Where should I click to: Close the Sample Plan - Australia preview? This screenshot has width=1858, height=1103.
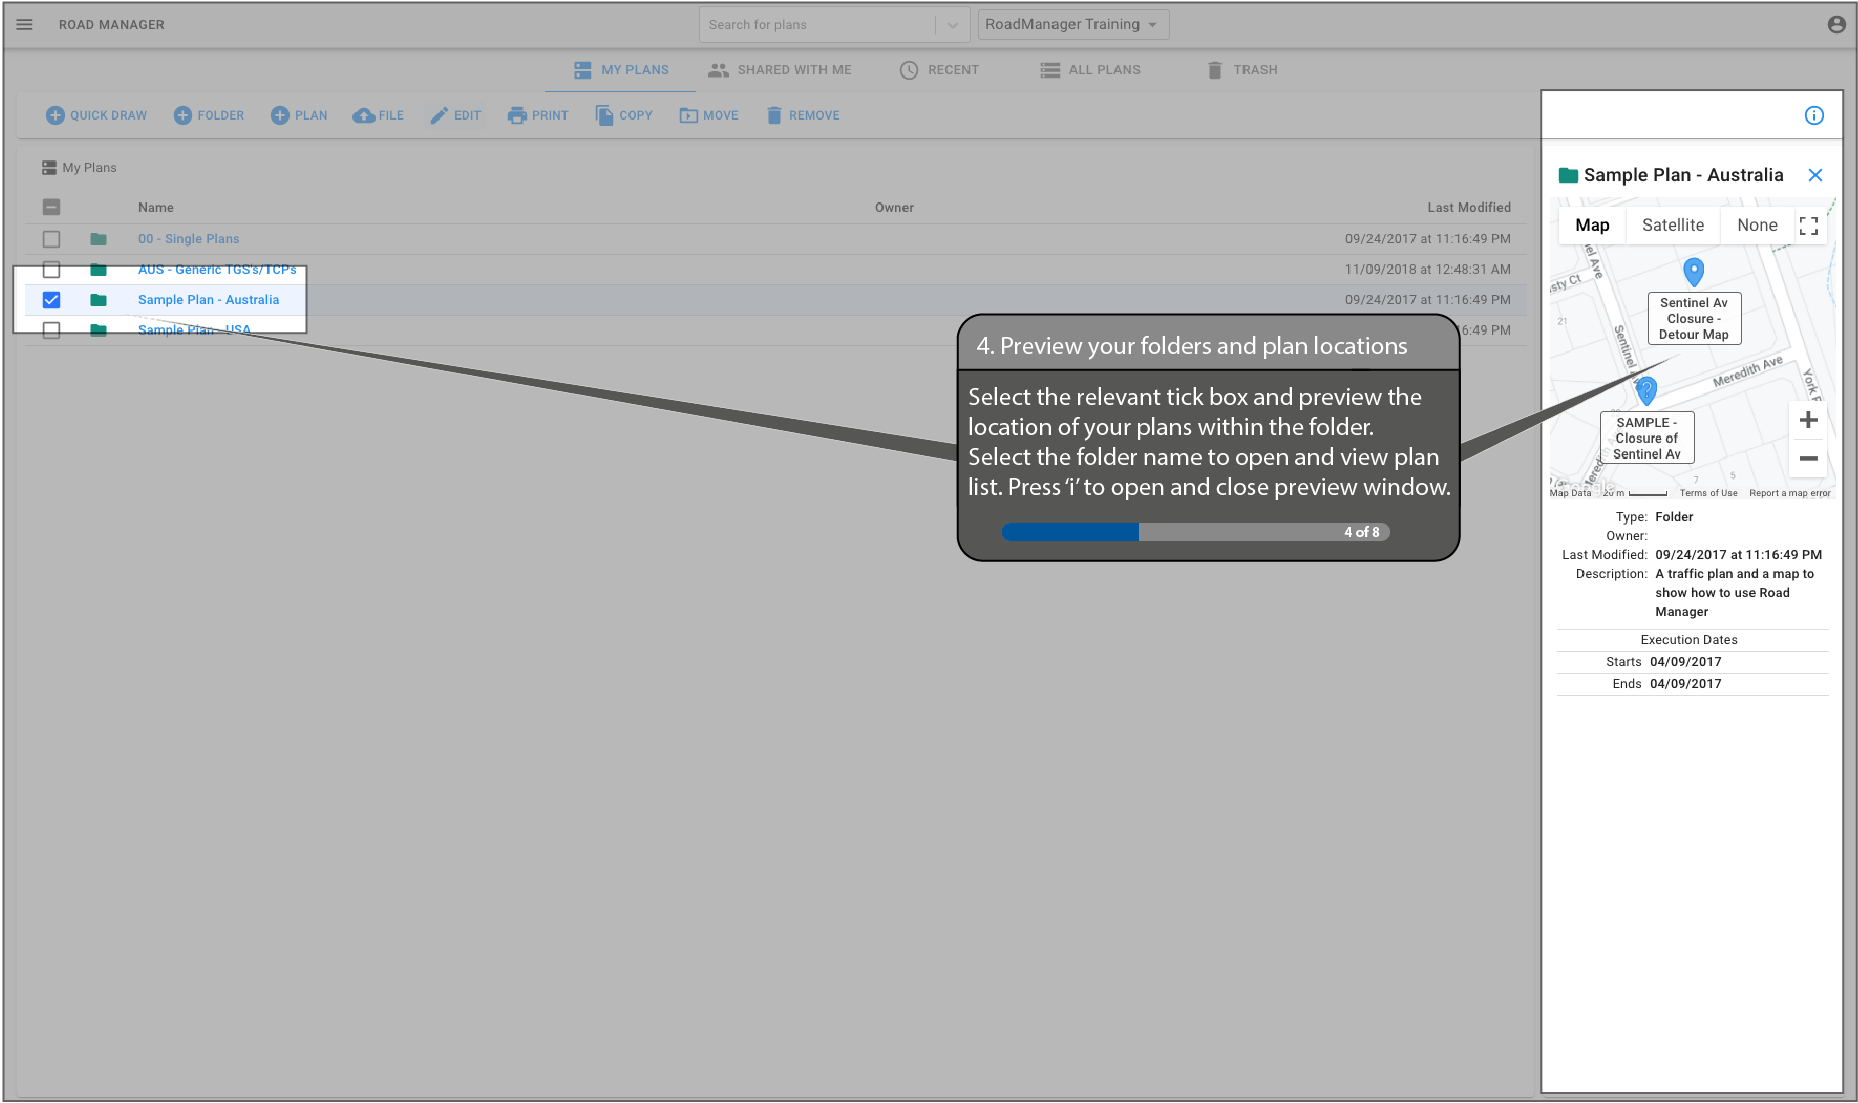[x=1815, y=175]
